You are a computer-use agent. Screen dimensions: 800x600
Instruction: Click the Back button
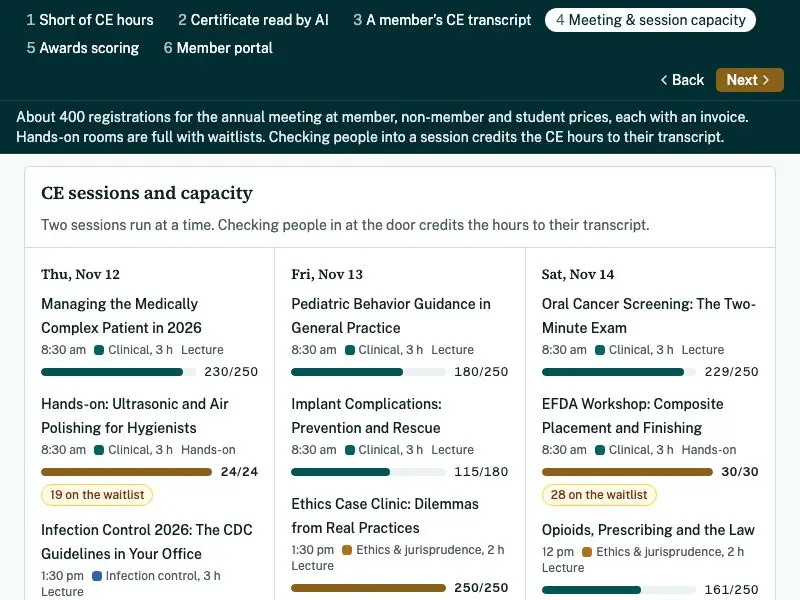click(x=682, y=80)
